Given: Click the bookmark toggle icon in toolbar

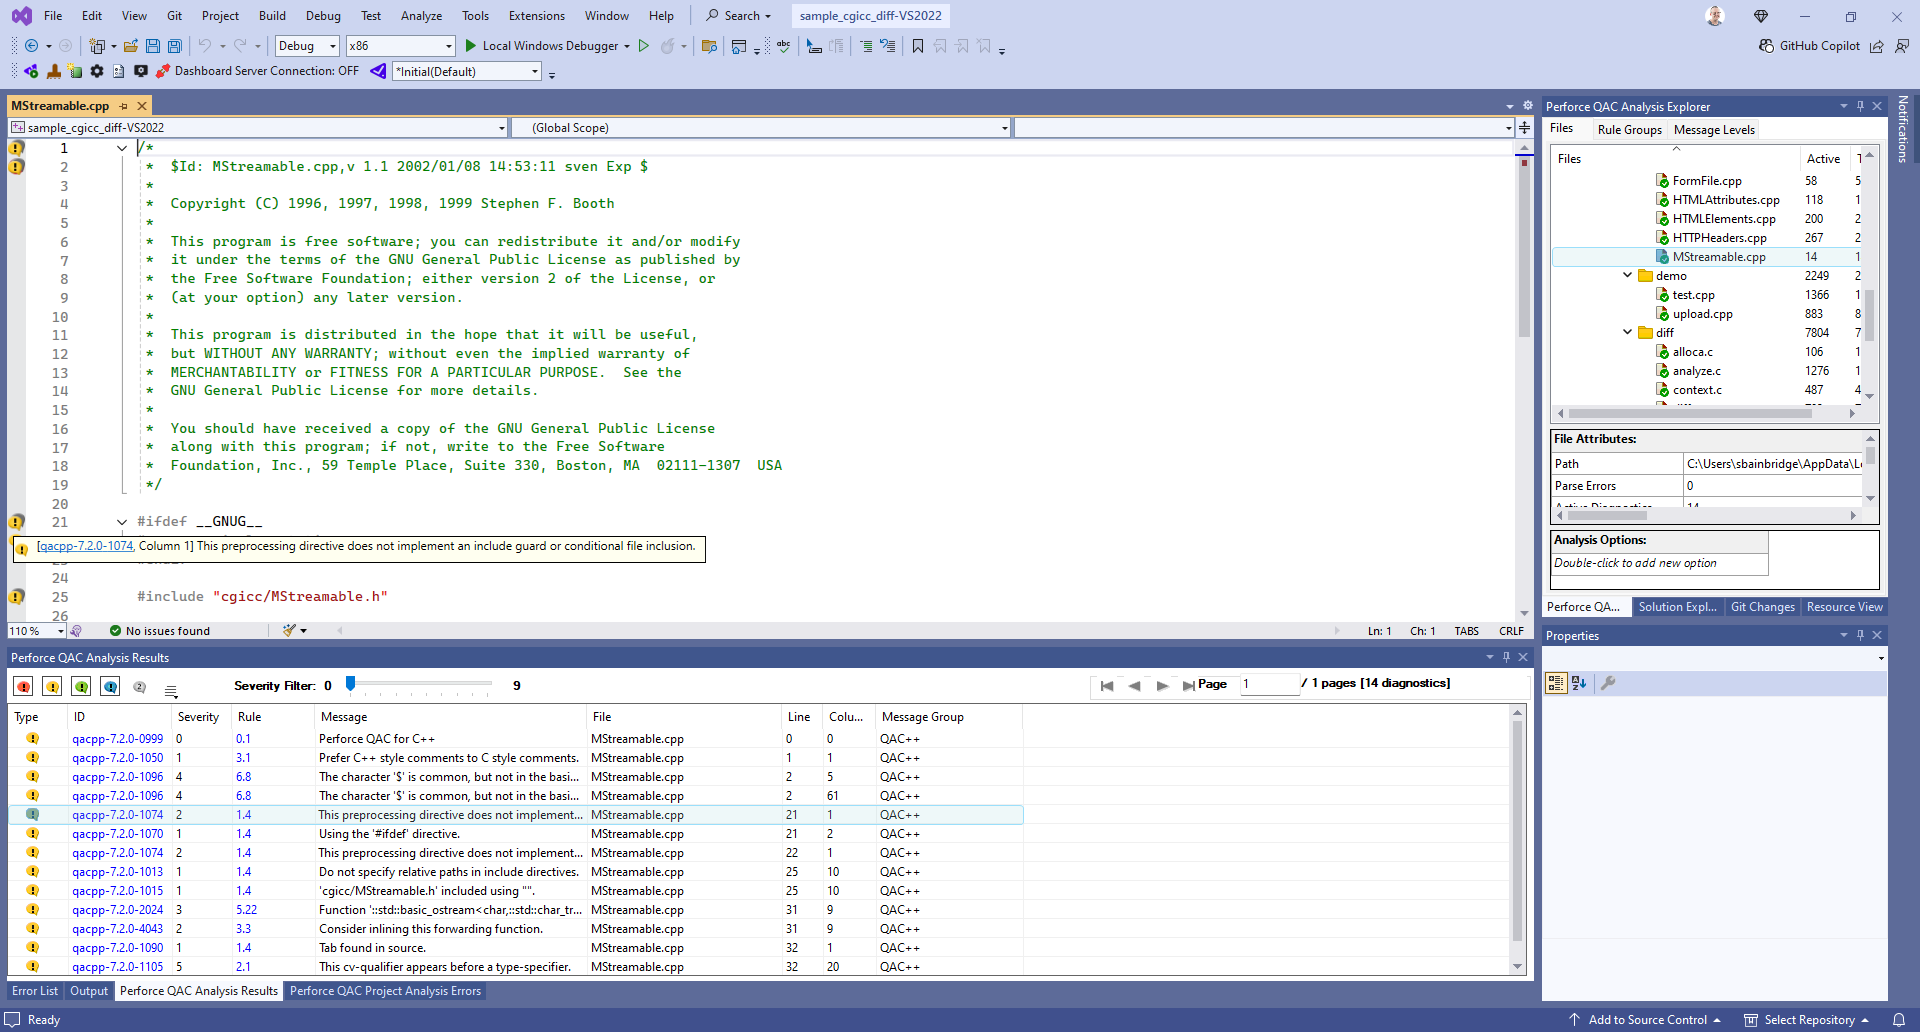Looking at the screenshot, I should pyautogui.click(x=918, y=46).
